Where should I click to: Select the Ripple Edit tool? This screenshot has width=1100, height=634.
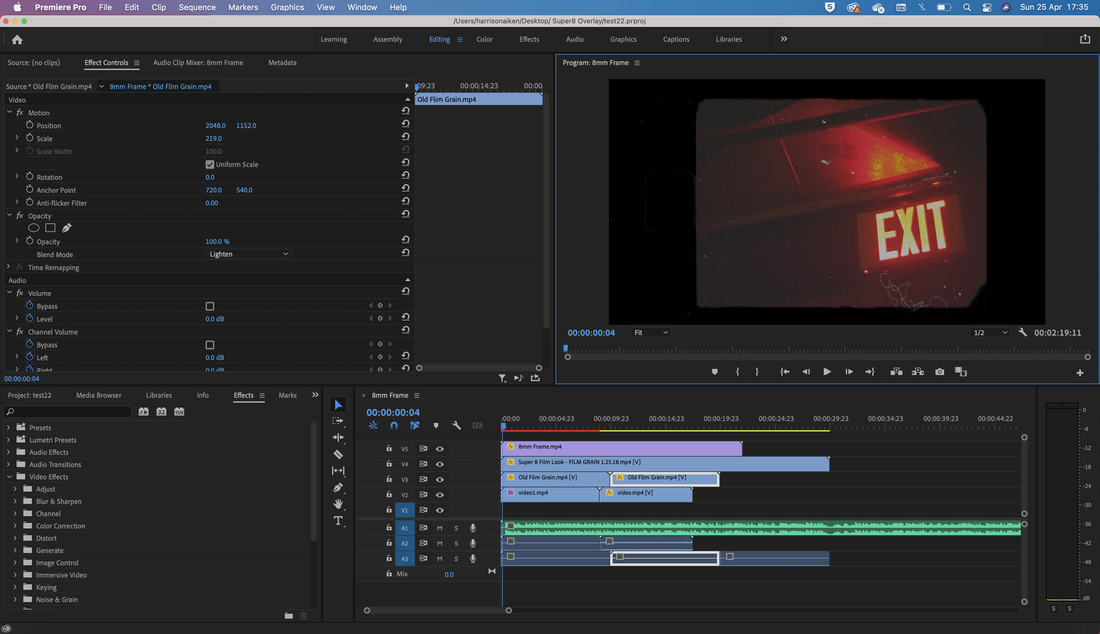click(338, 438)
